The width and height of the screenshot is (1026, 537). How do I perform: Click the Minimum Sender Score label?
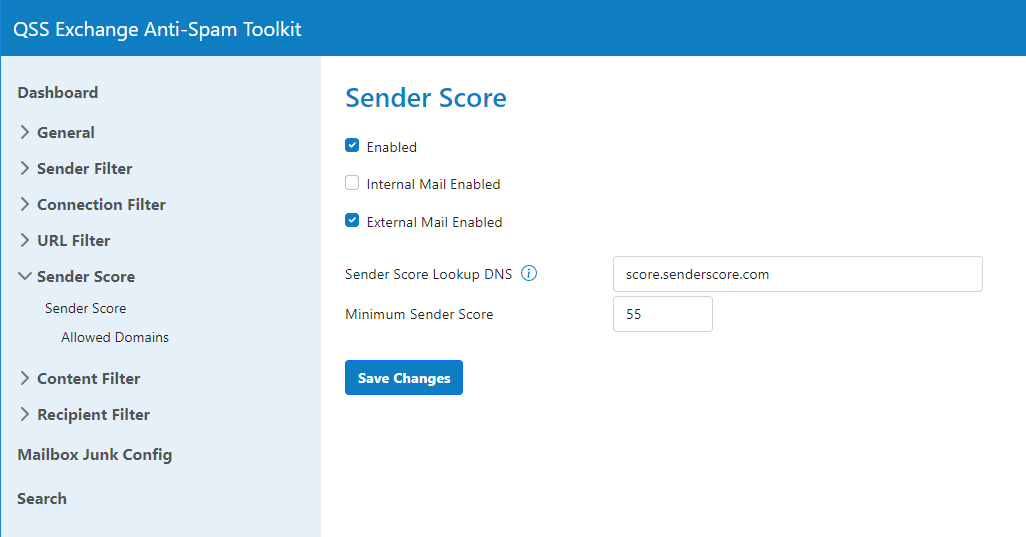pyautogui.click(x=419, y=315)
